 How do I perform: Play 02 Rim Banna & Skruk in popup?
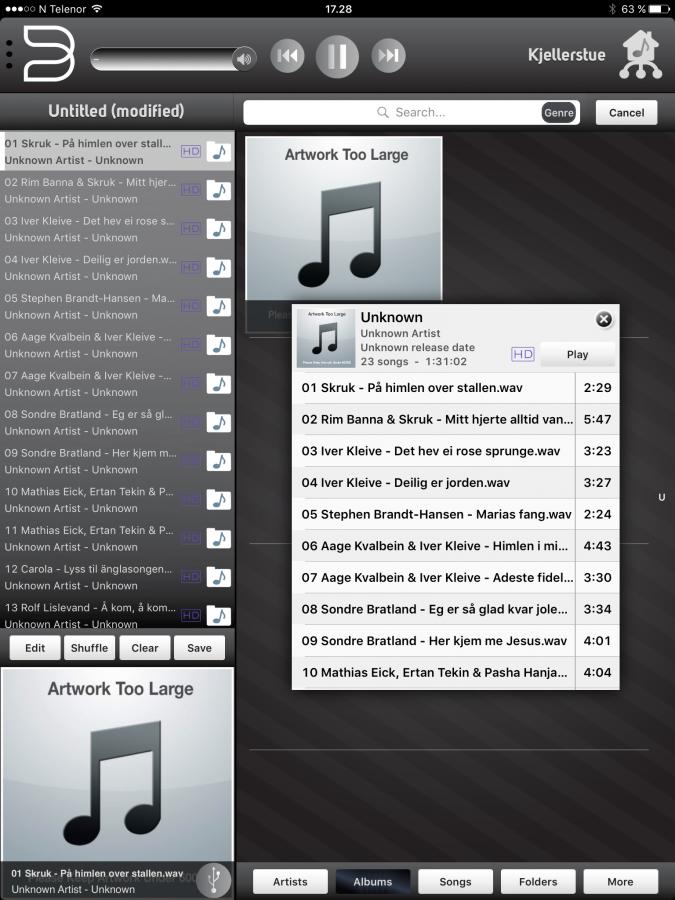click(x=456, y=419)
